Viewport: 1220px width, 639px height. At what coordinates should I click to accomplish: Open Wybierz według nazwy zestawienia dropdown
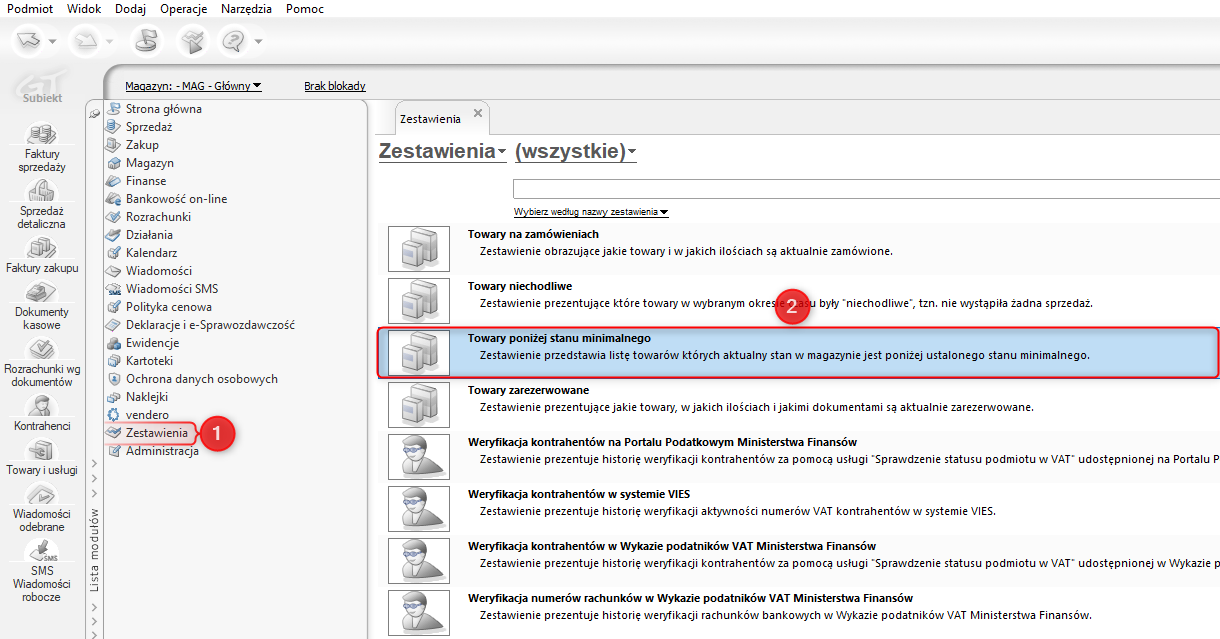591,212
